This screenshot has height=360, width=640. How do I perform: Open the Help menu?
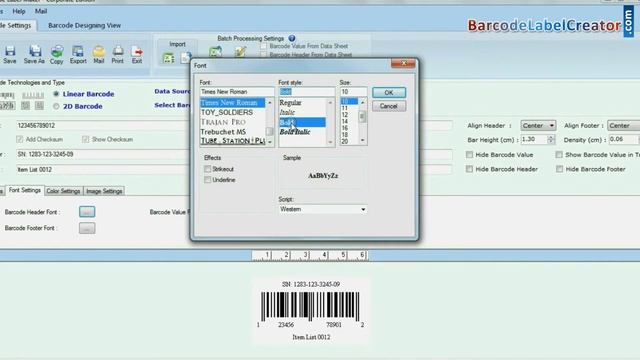19,11
